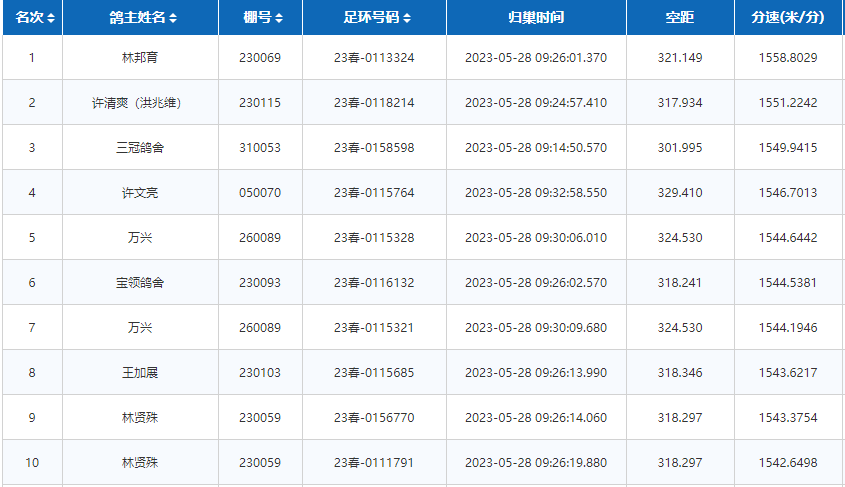The height and width of the screenshot is (487, 845).
Task: Click sort arrows beside 棚号 header
Action: [x=278, y=19]
